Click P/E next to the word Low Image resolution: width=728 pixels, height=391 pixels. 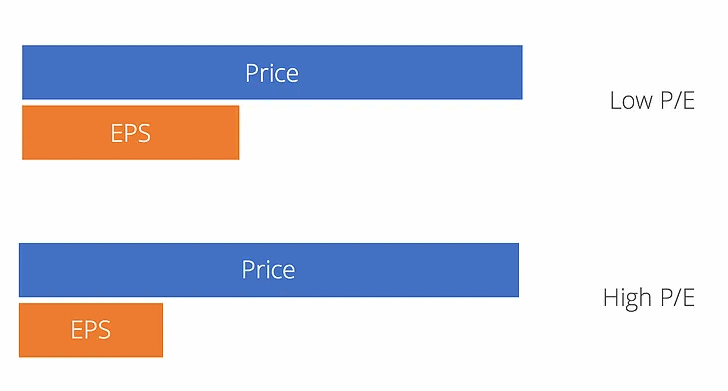[x=677, y=100]
